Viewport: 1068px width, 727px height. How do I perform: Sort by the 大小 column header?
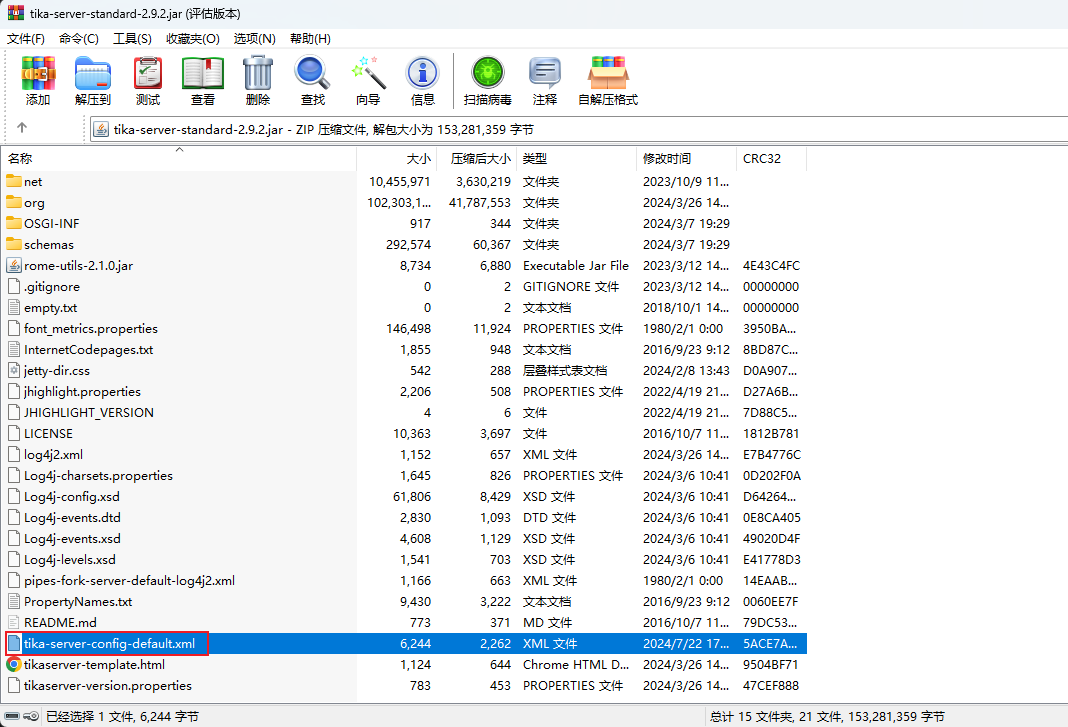coord(396,159)
